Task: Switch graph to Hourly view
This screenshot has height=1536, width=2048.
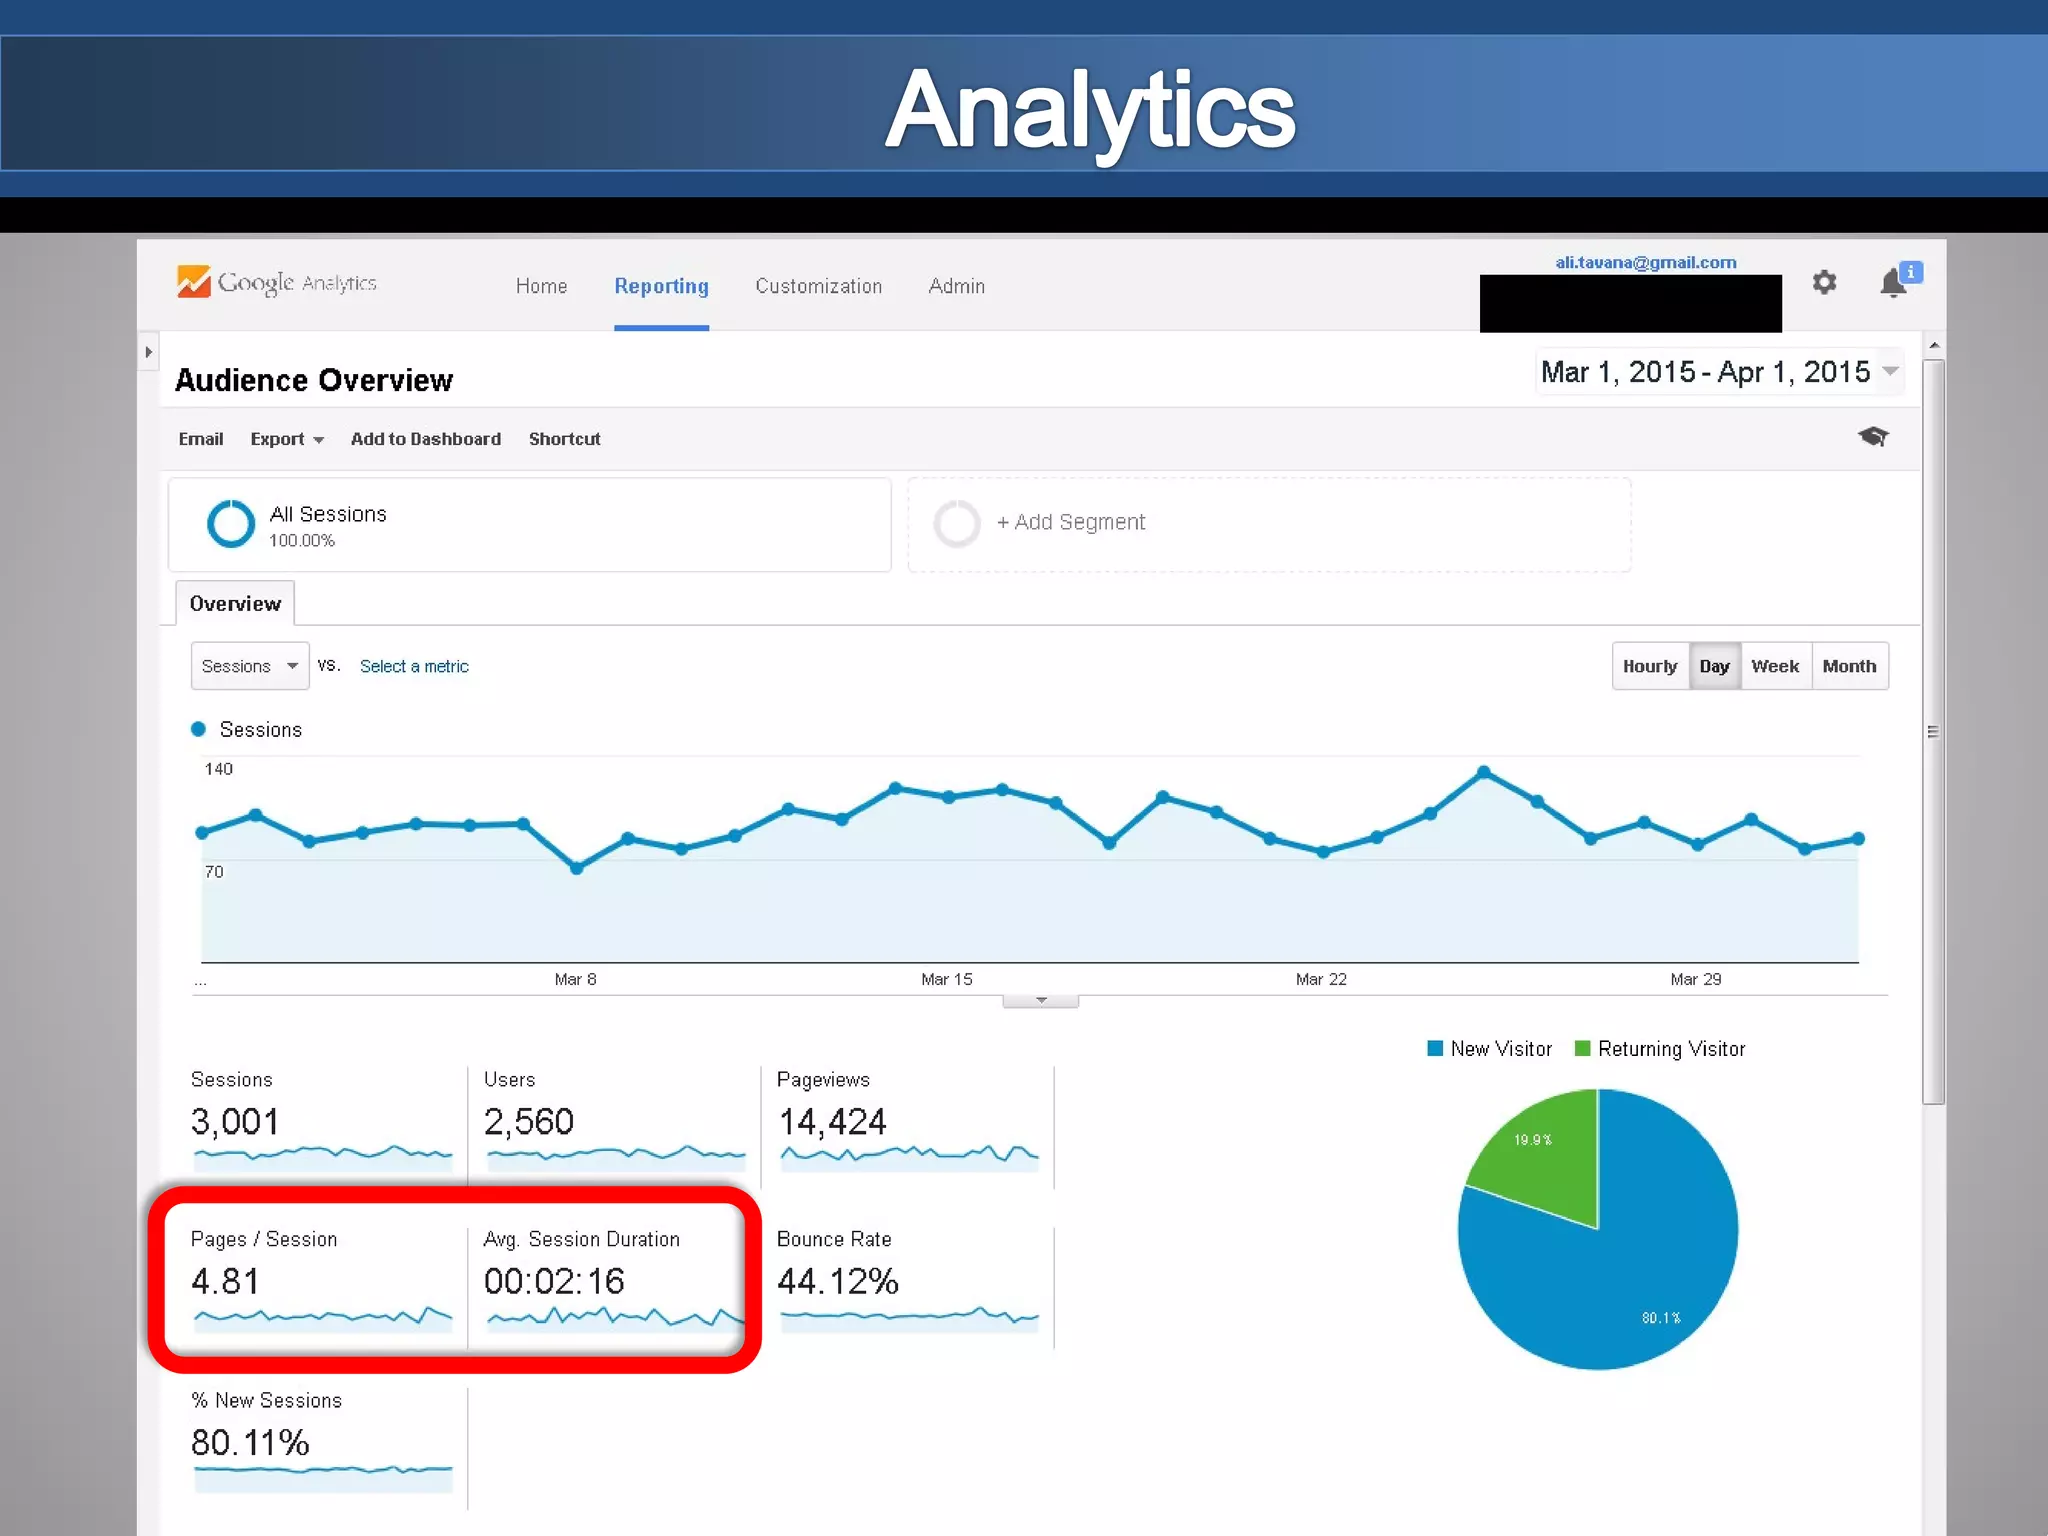Action: [x=1649, y=667]
